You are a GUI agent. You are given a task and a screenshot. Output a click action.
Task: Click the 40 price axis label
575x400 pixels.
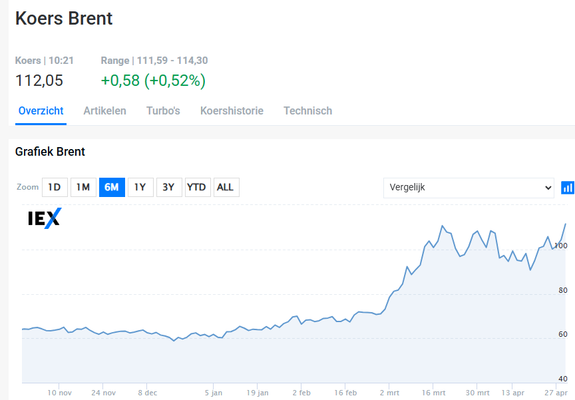pos(563,378)
